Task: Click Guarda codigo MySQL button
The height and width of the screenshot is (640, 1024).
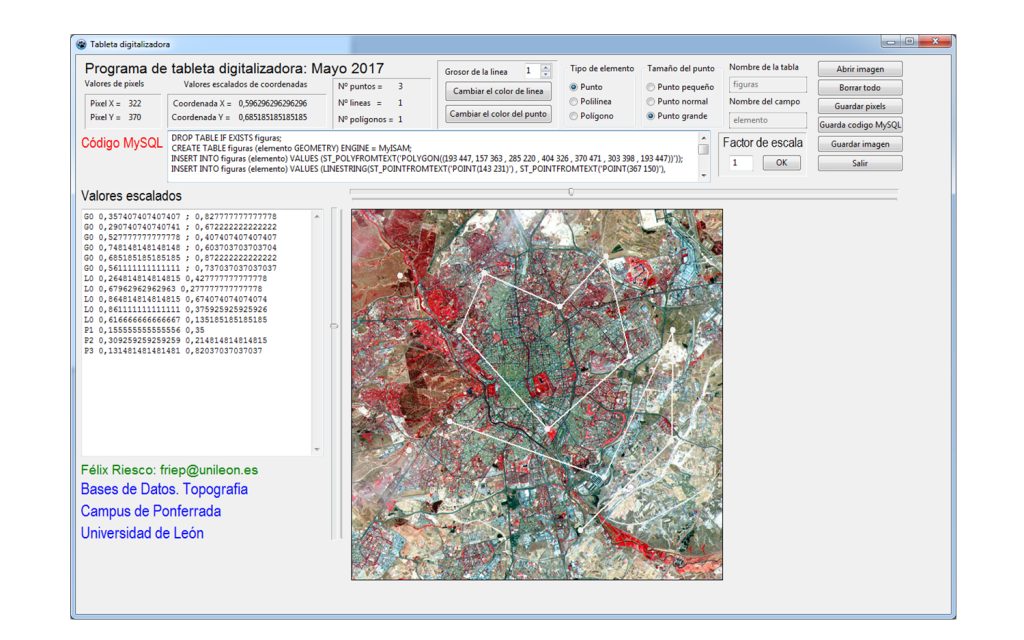Action: [859, 125]
